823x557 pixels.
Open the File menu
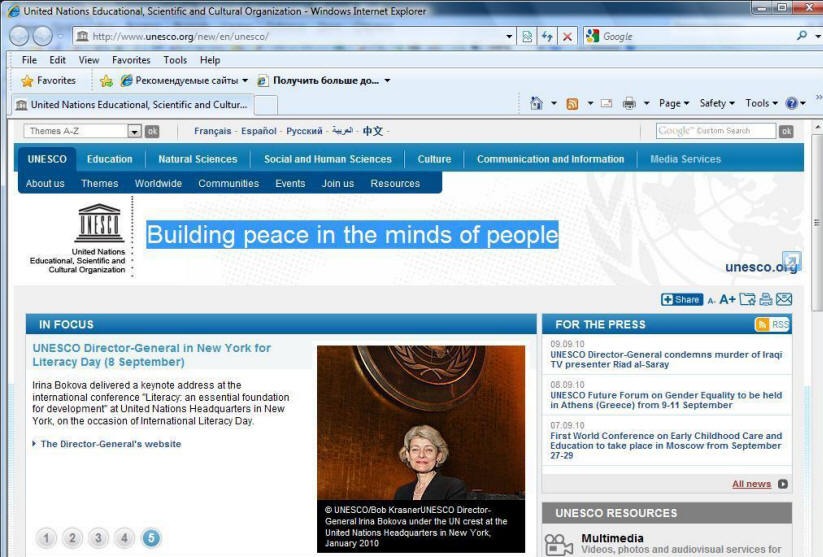29,60
